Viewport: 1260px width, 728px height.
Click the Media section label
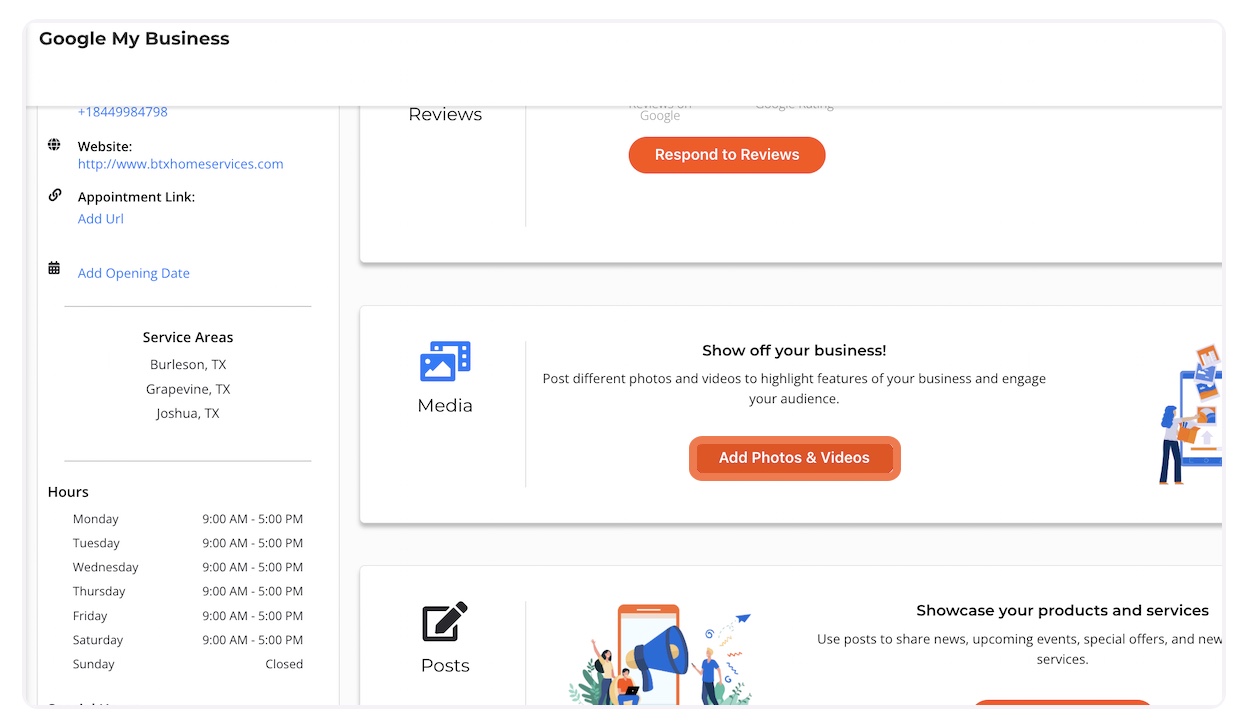tap(445, 406)
